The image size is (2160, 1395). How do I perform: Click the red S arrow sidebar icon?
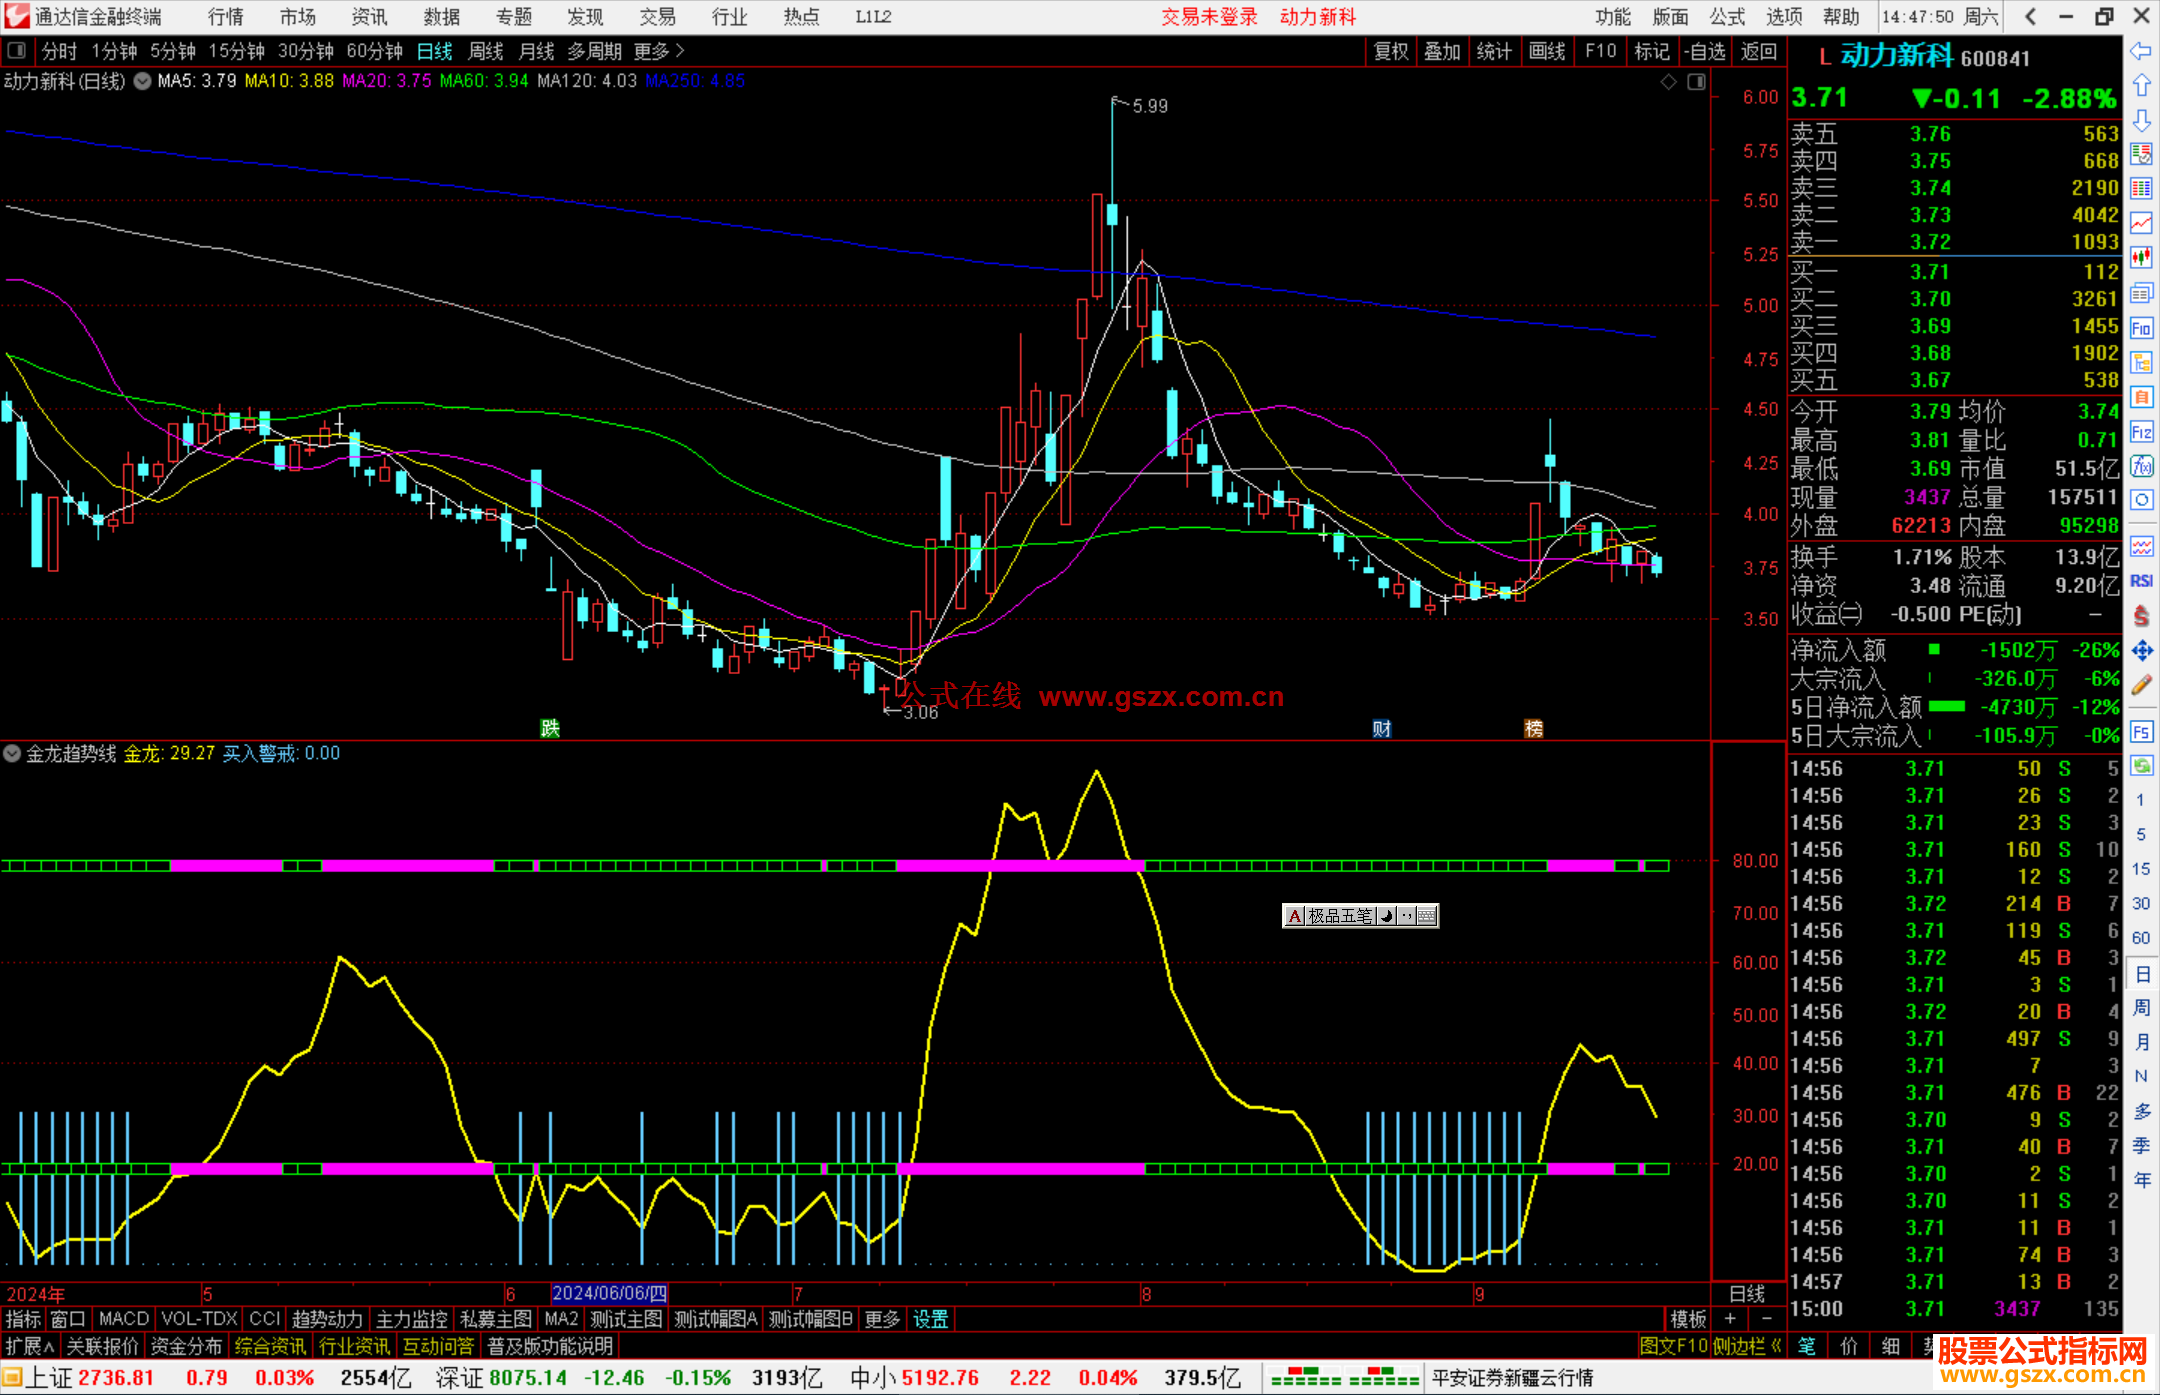tap(2141, 616)
